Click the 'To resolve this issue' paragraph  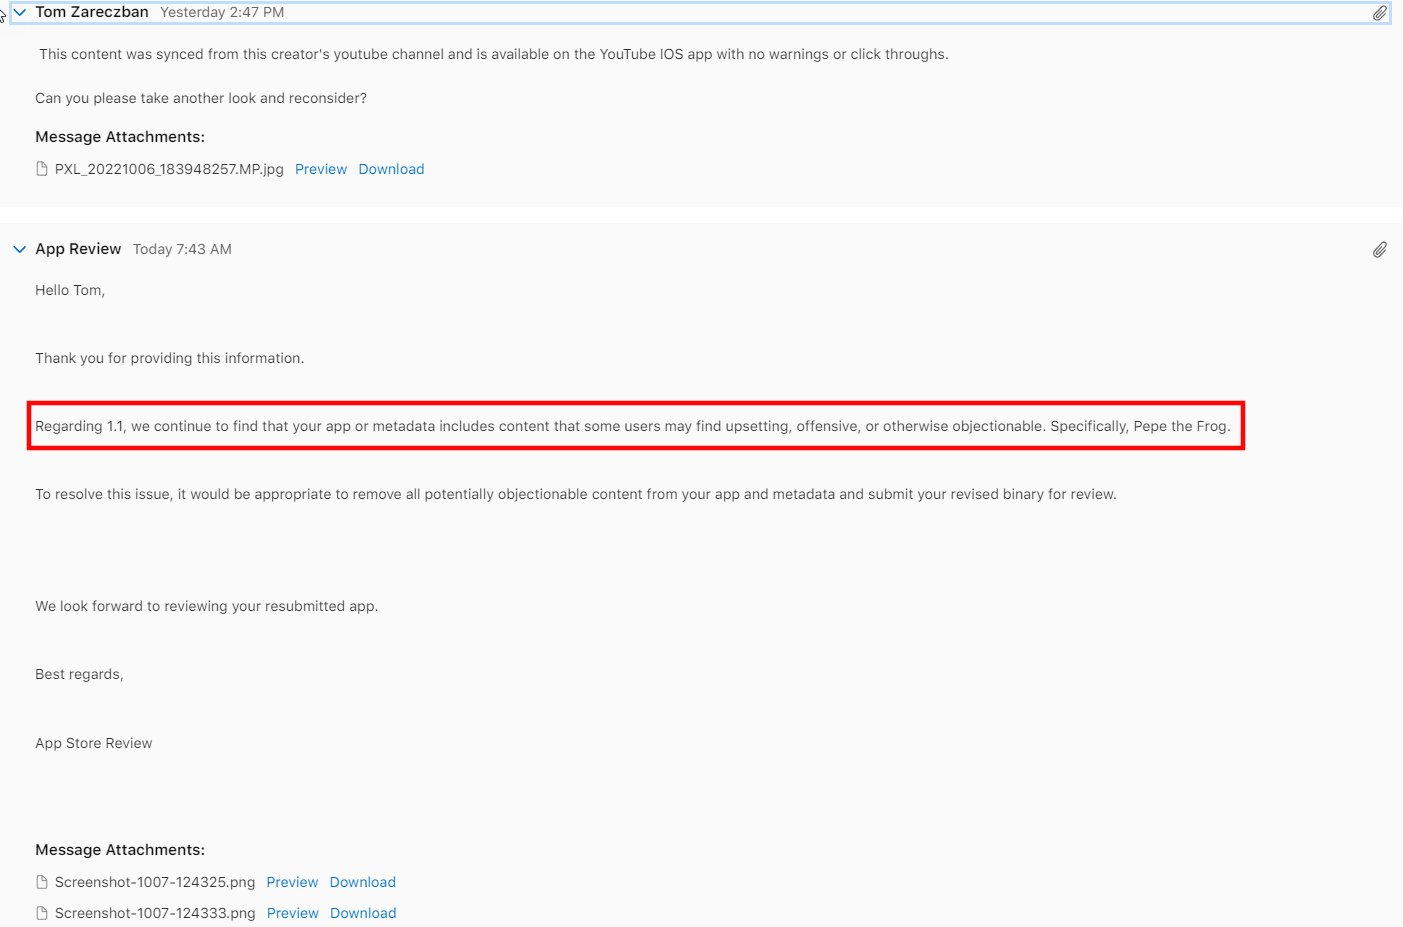tap(576, 494)
